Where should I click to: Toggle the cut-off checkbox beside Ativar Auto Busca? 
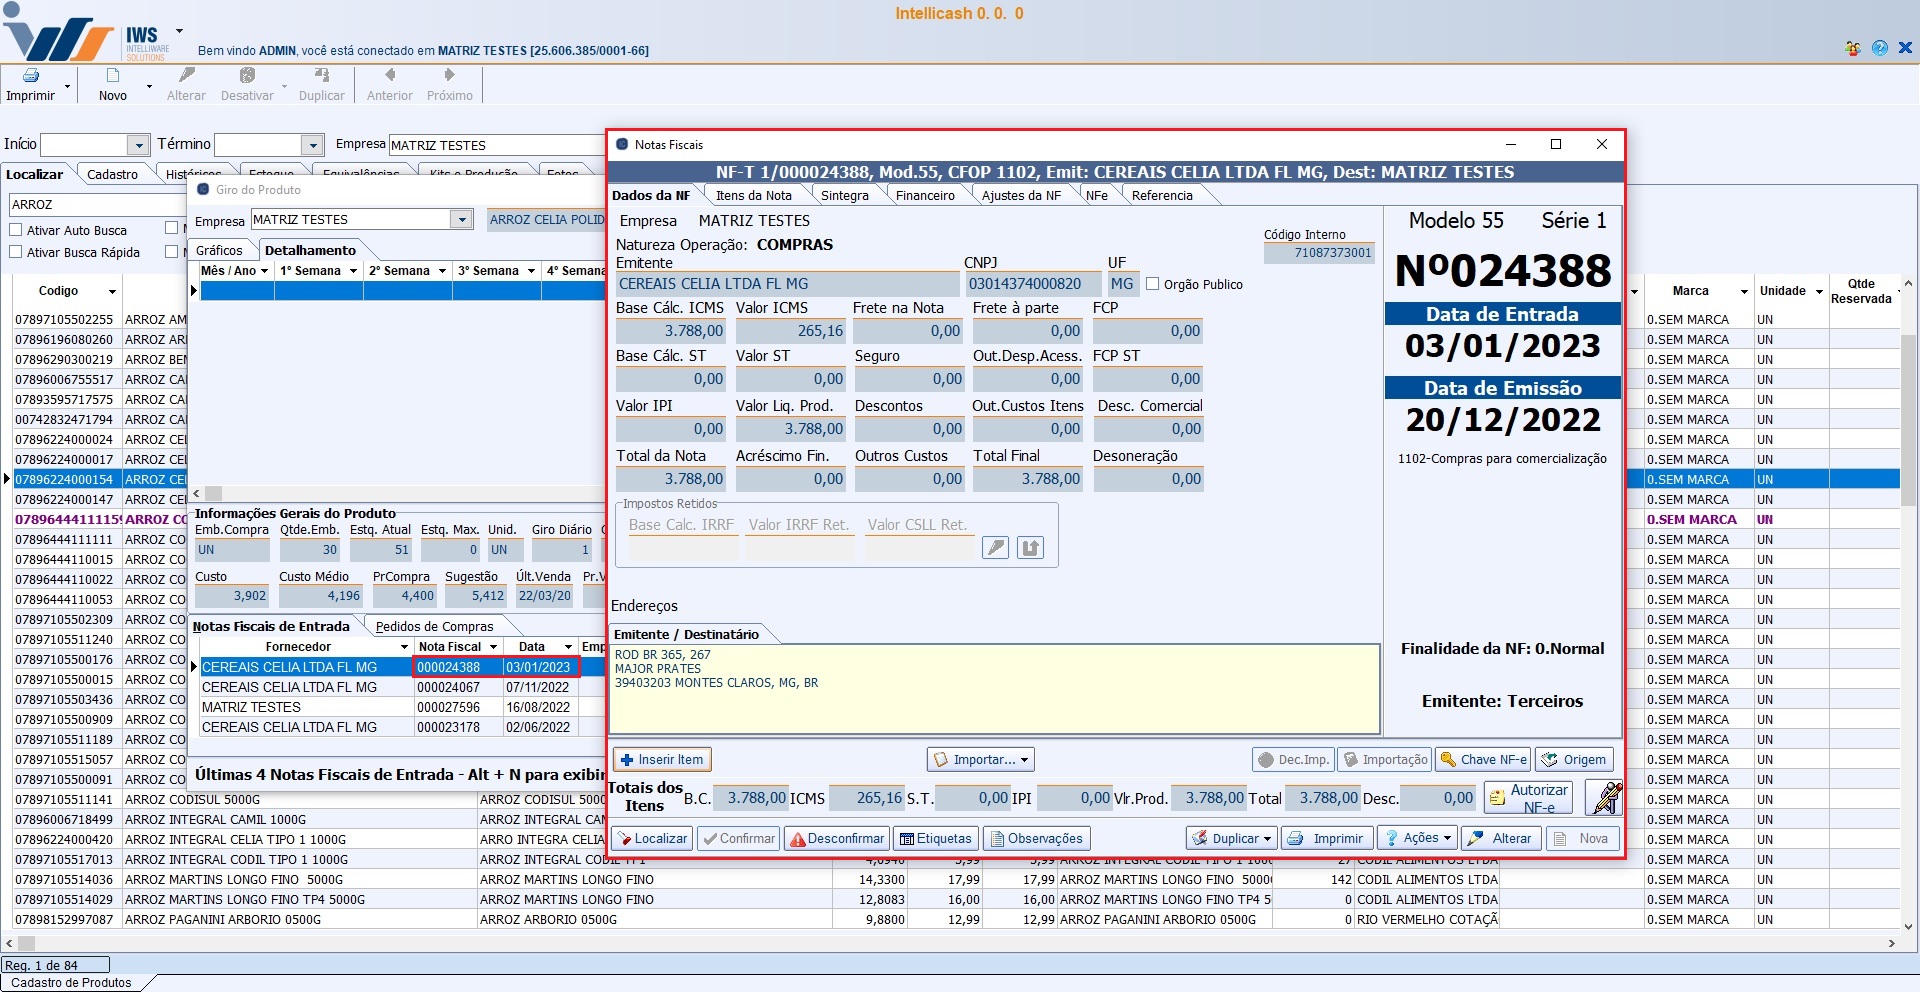click(x=172, y=229)
